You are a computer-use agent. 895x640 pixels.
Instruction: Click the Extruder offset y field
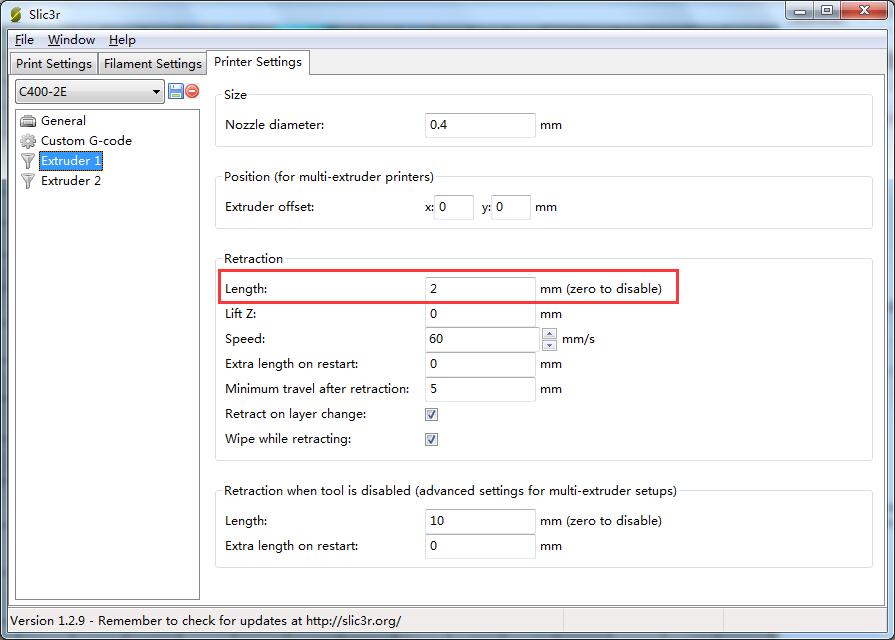[511, 207]
